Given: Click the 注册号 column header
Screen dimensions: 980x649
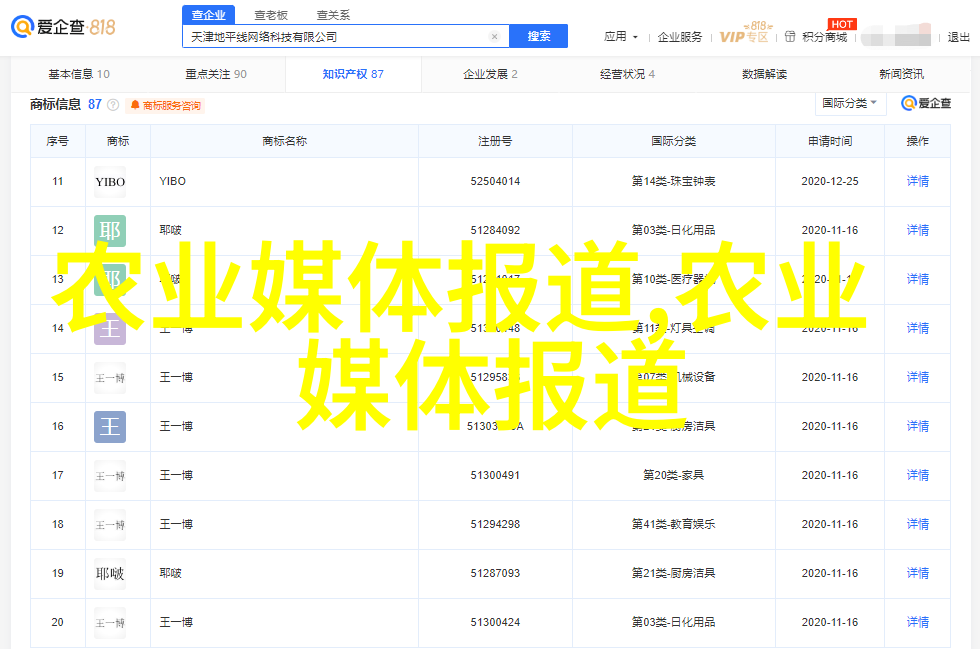Looking at the screenshot, I should 495,141.
